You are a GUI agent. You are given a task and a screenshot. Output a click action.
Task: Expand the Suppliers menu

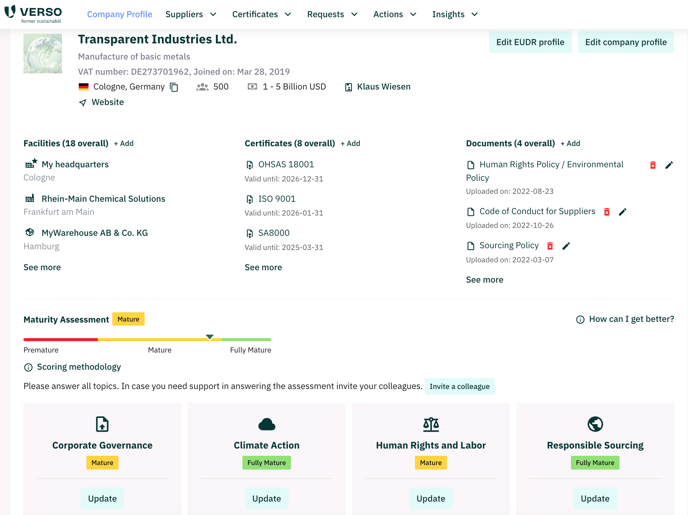tap(191, 14)
